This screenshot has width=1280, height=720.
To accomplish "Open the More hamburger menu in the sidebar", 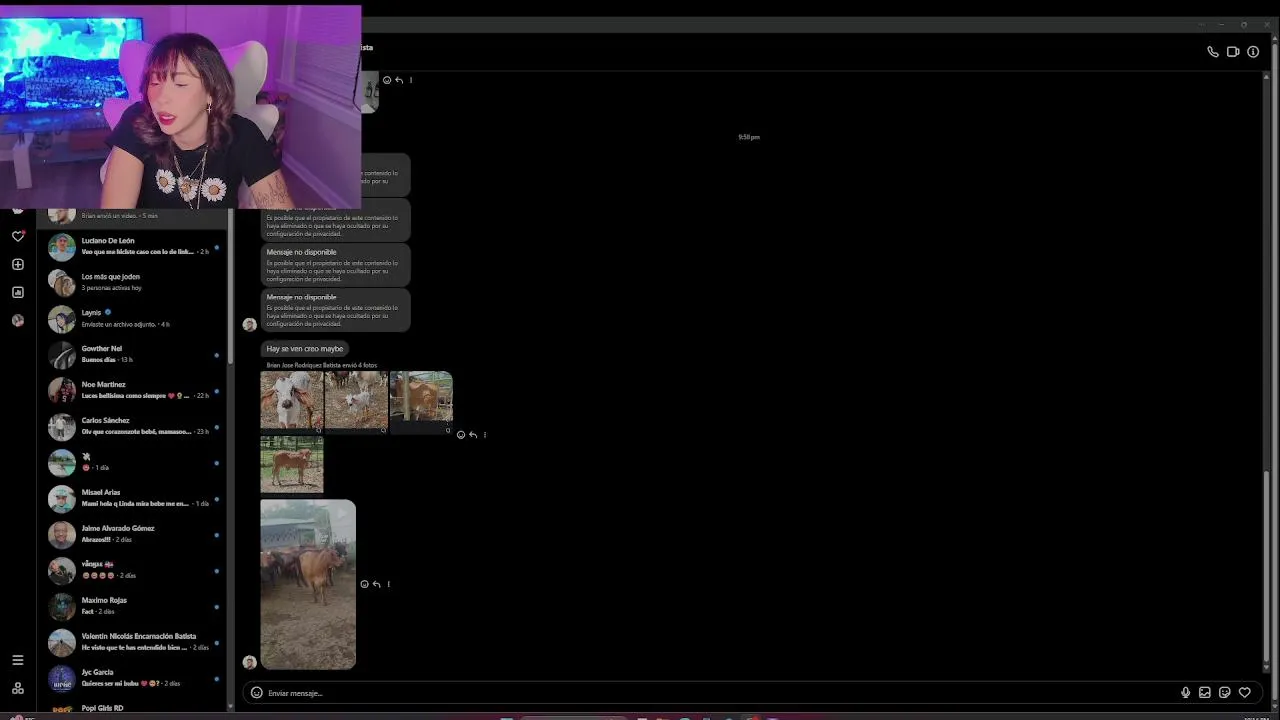I will [18, 660].
